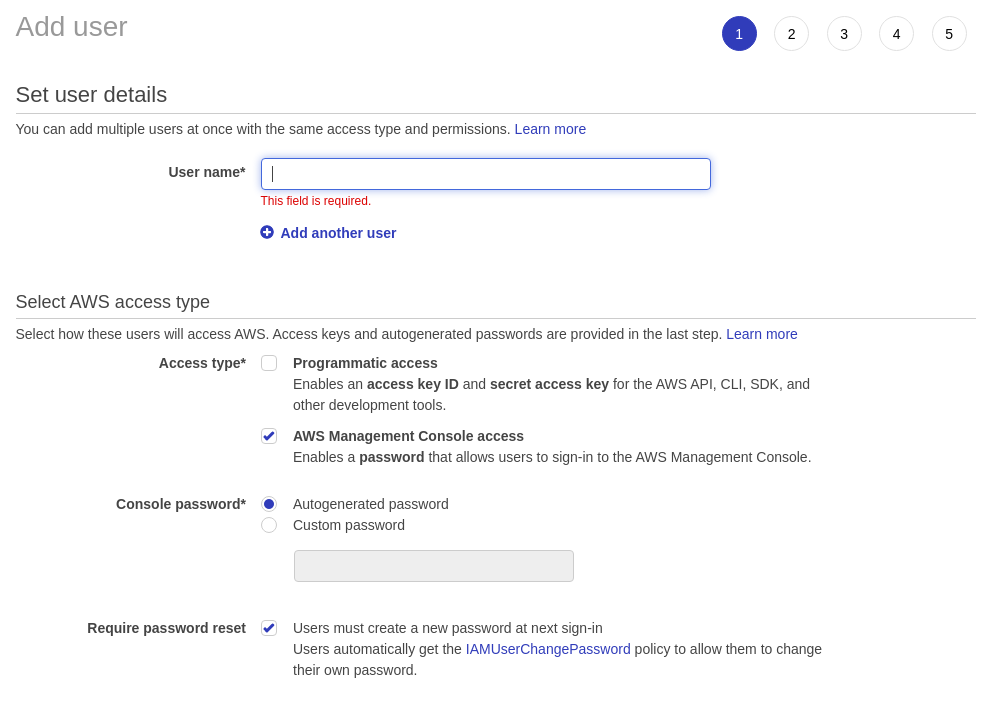Jump to wizard step 2
This screenshot has width=993, height=701.
point(791,34)
